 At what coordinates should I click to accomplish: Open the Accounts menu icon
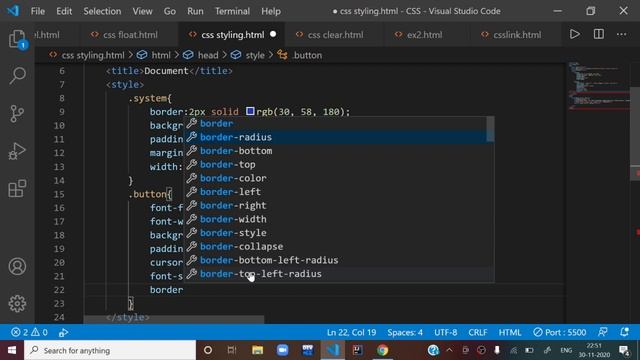(17, 267)
